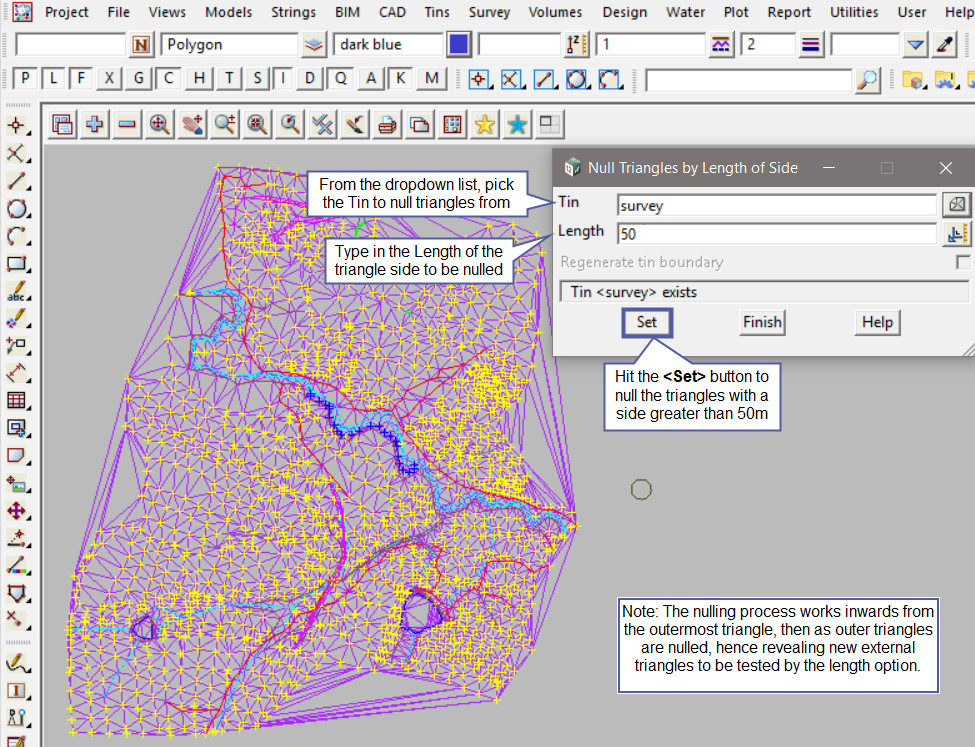Click the magnifier search icon in top toolbar
The width and height of the screenshot is (975, 747).
point(869,80)
